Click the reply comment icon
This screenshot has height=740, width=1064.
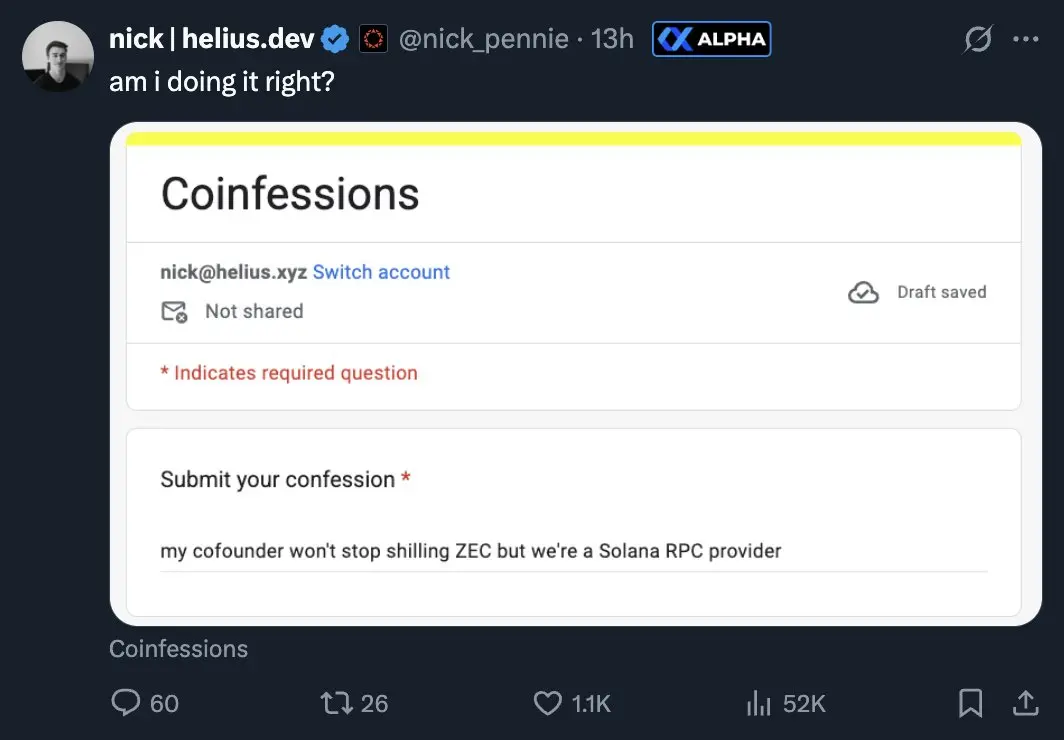click(x=126, y=703)
